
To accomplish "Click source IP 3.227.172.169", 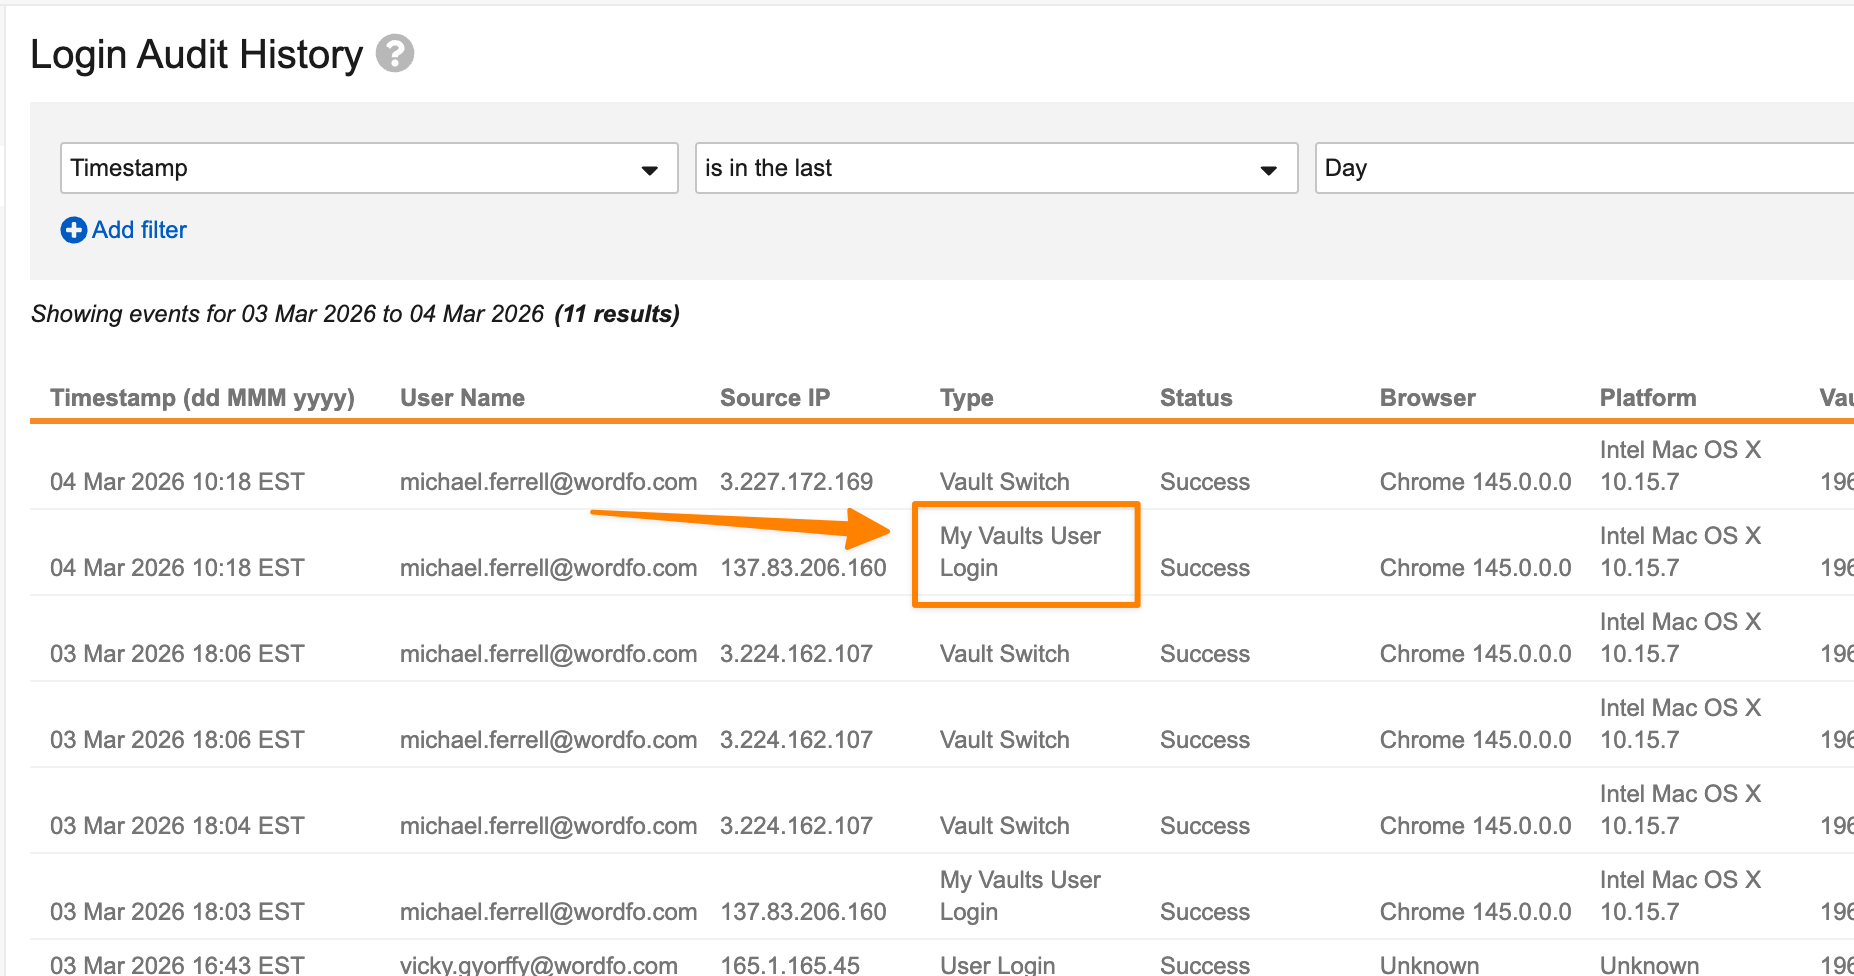I will coord(796,482).
